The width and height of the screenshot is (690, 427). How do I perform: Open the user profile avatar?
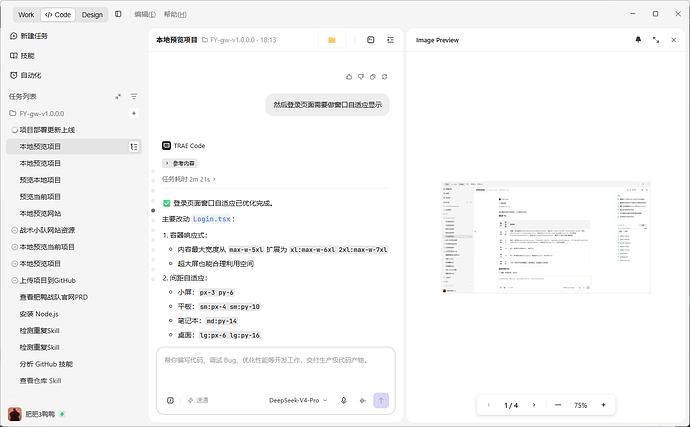(15, 414)
